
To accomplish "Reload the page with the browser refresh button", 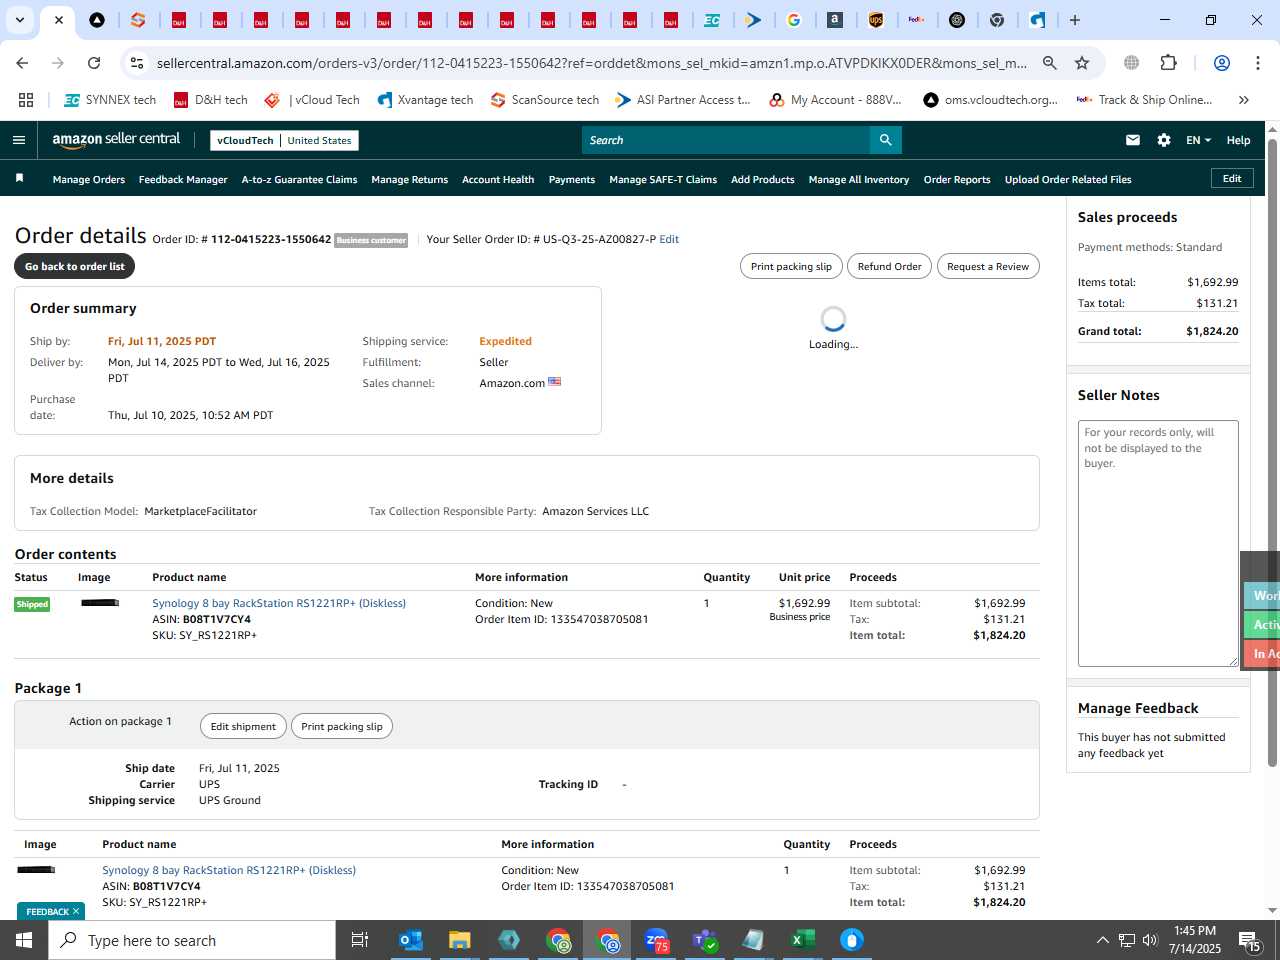I will coord(94,63).
